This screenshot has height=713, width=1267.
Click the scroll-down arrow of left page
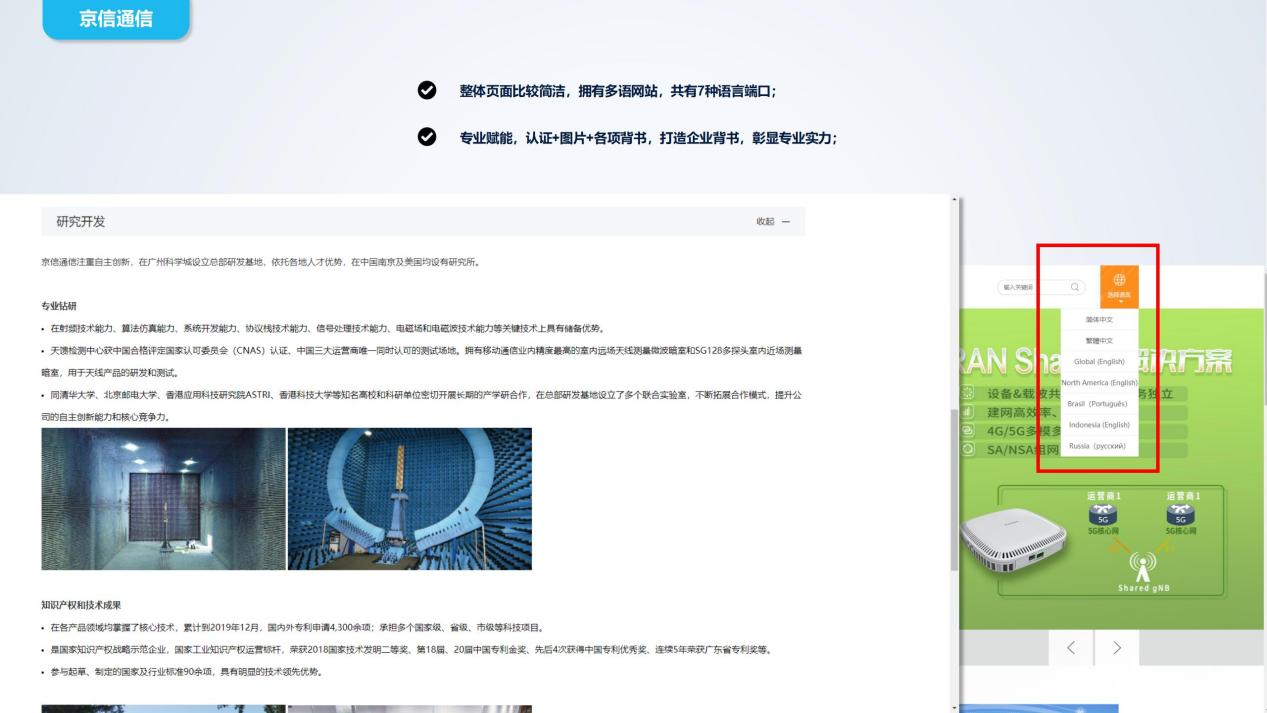pyautogui.click(x=954, y=707)
